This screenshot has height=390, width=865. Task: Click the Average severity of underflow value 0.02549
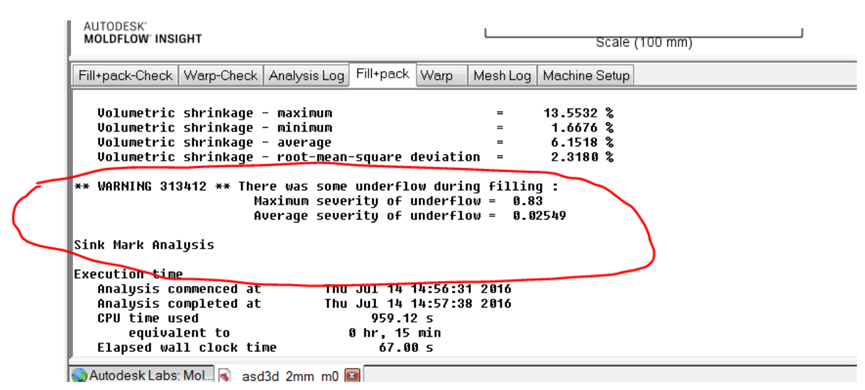coord(540,216)
